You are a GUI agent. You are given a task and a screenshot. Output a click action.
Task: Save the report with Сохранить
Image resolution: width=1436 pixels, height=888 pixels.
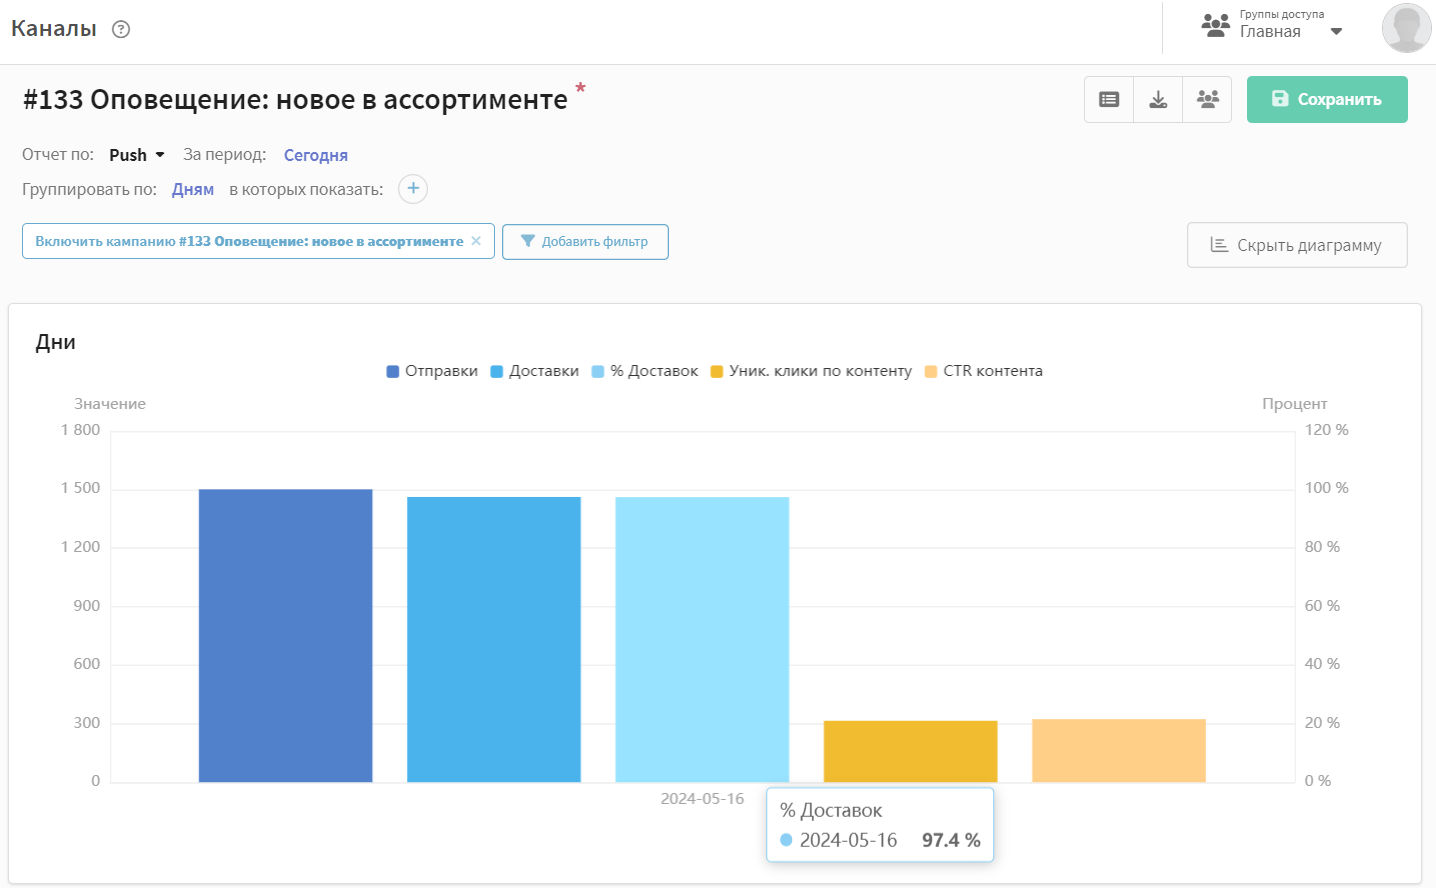(x=1327, y=99)
